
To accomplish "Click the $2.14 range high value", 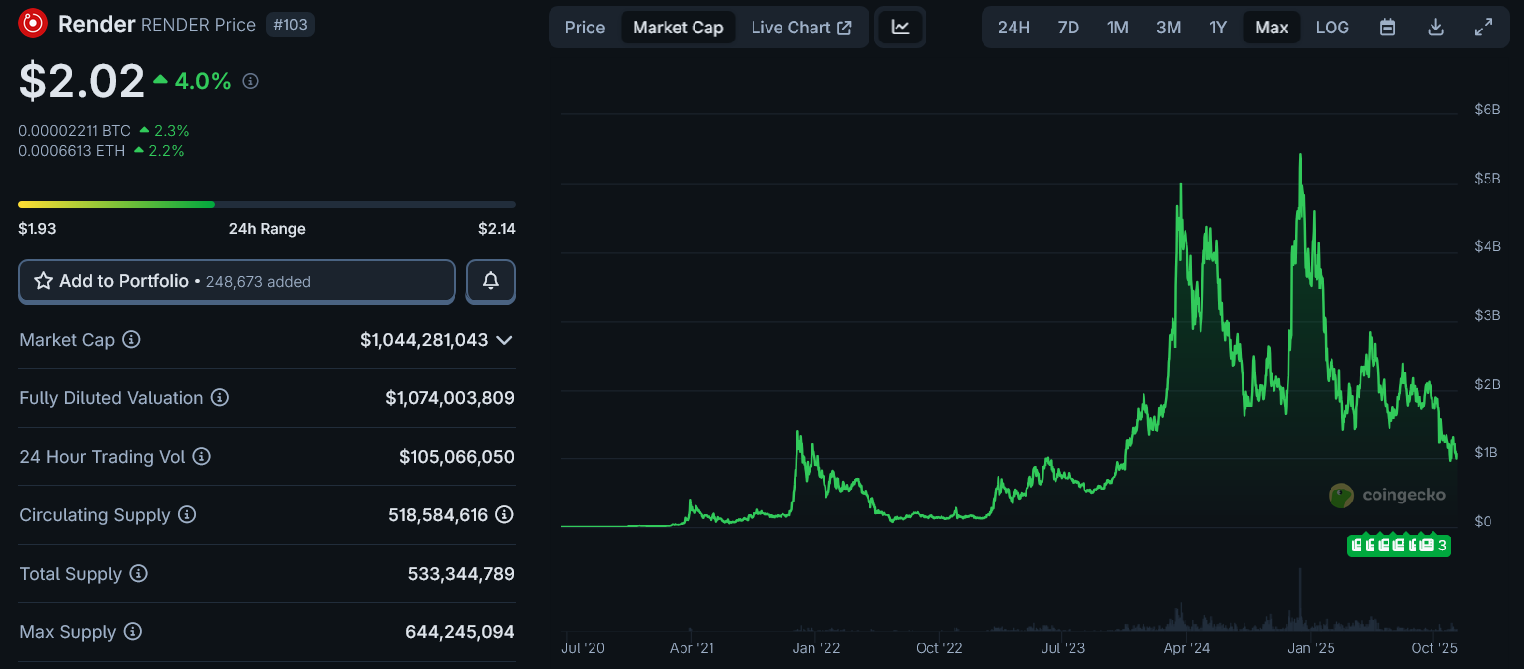I will [x=497, y=229].
